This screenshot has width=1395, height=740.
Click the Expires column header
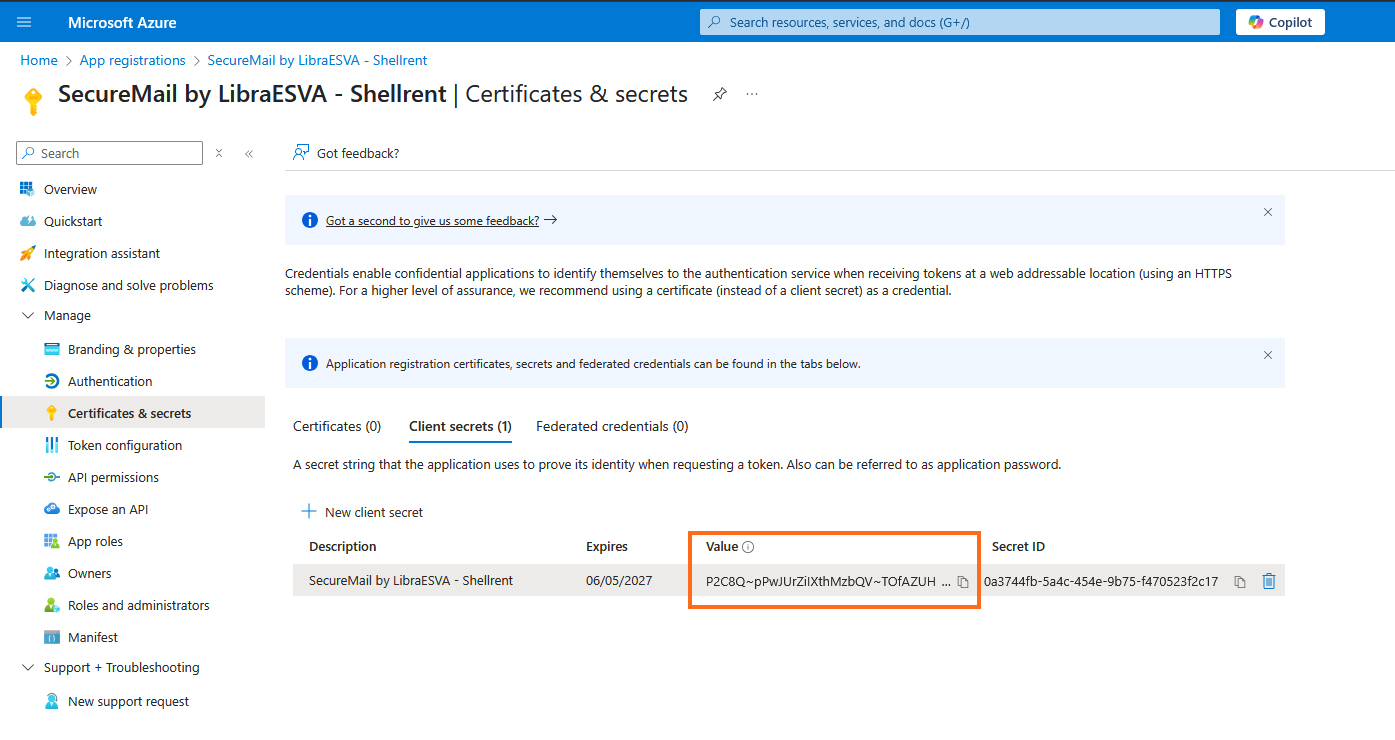point(607,547)
